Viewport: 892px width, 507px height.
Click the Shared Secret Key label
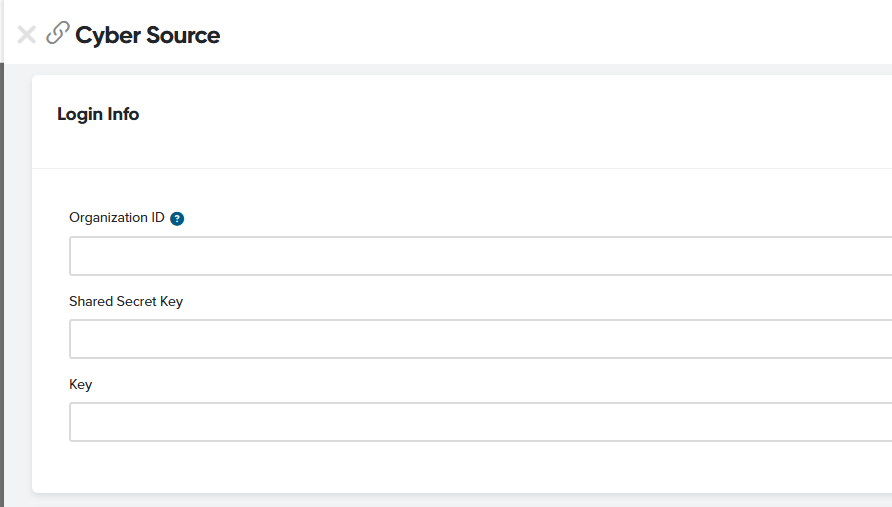pyautogui.click(x=126, y=301)
